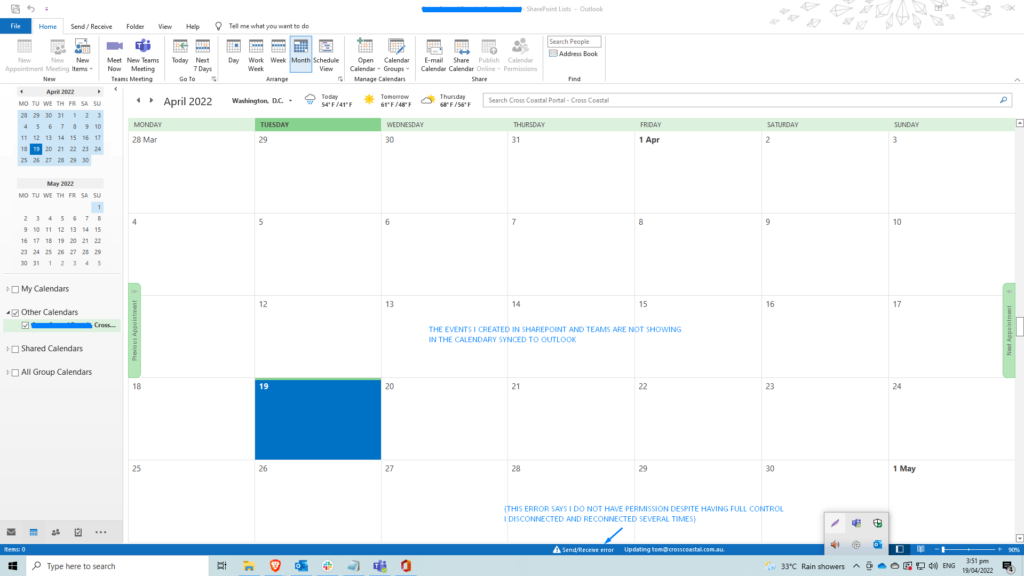The height and width of the screenshot is (576, 1024).
Task: Go to the previous month
Action: coord(138,101)
